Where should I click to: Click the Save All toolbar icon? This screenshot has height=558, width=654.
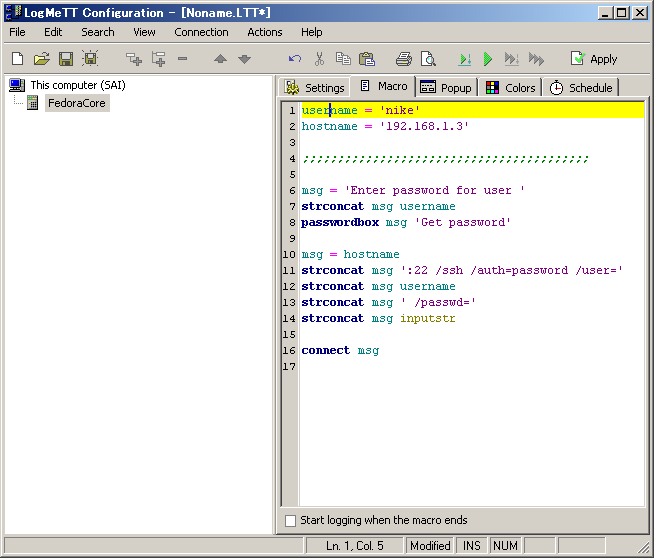click(x=90, y=59)
